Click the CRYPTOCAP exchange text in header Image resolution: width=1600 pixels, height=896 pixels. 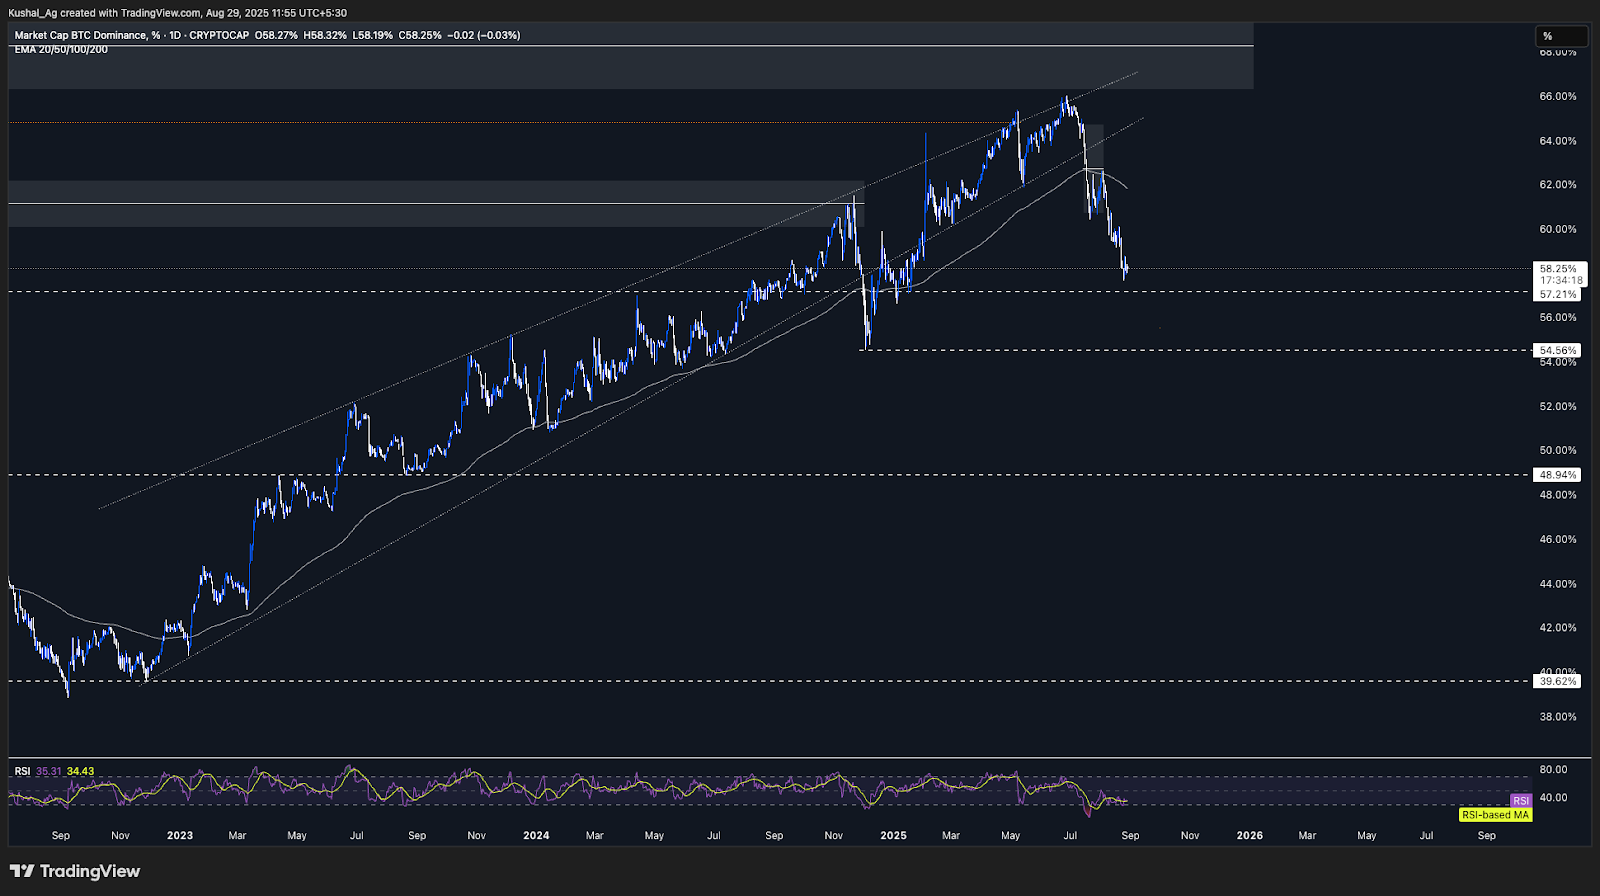pyautogui.click(x=219, y=35)
